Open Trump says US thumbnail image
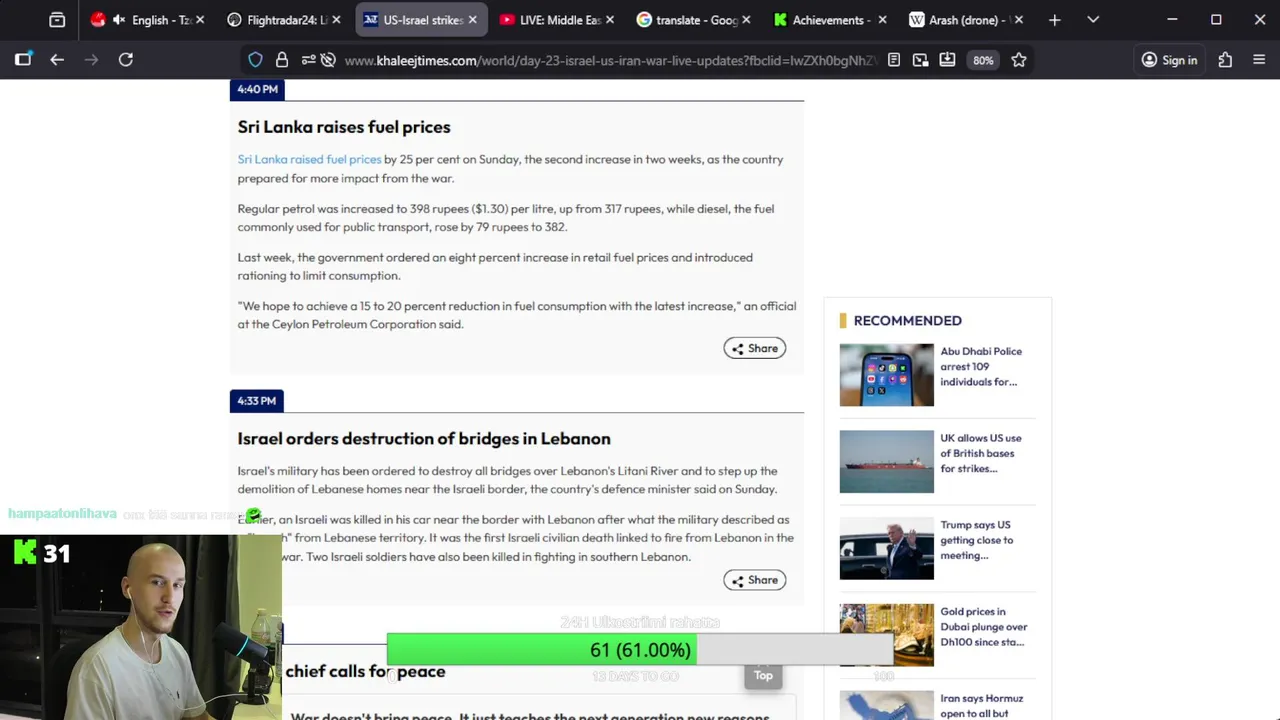Screen dimensions: 1280x720 click(x=886, y=548)
